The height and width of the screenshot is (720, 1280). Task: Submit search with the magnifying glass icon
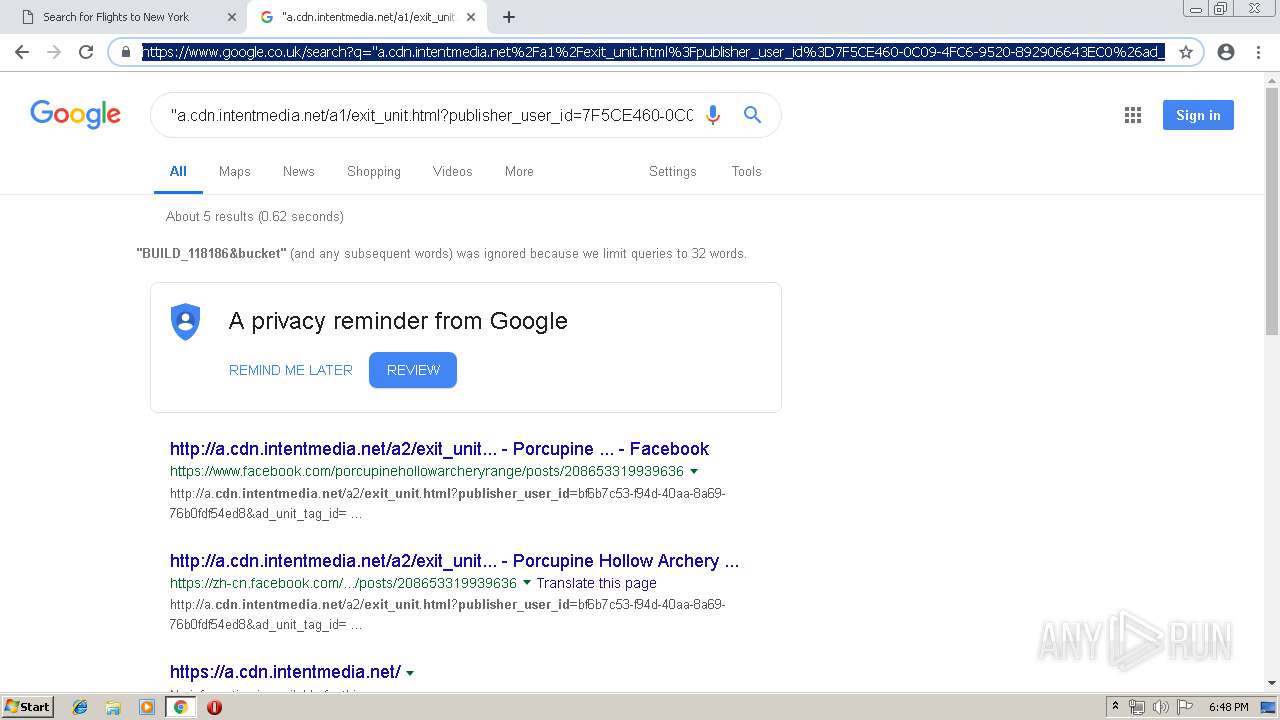tap(753, 115)
